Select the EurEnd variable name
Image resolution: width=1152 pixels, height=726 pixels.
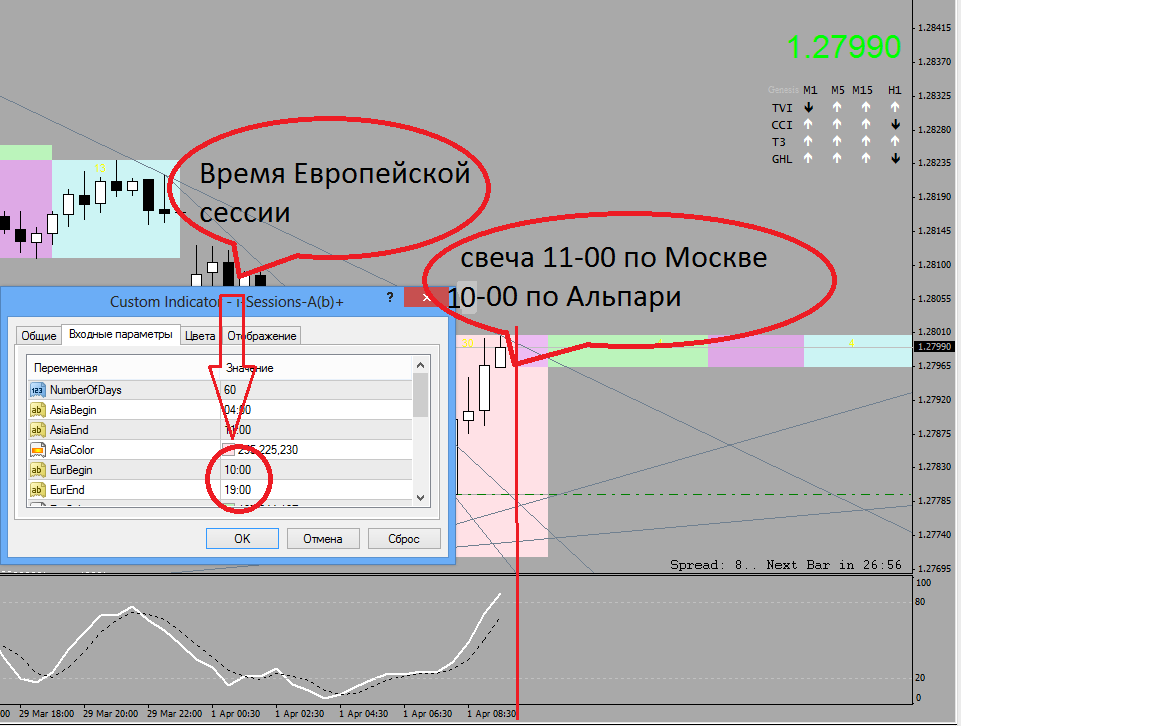point(67,489)
